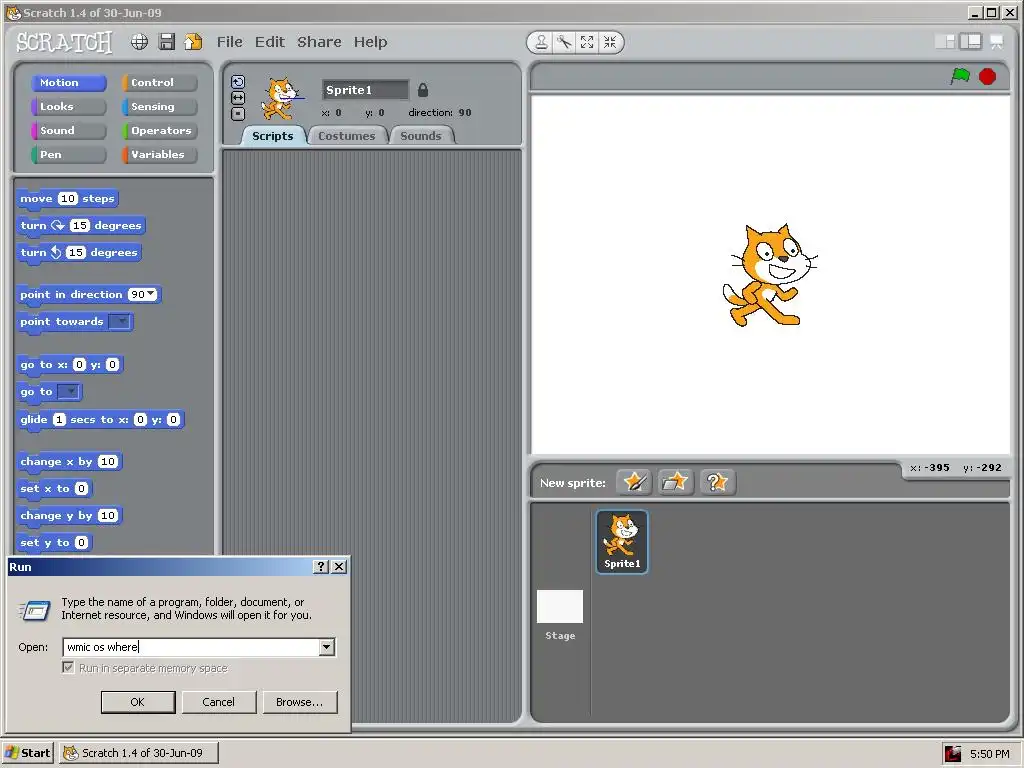The height and width of the screenshot is (768, 1024).
Task: Click the glide 1 secs block
Action: [101, 420]
